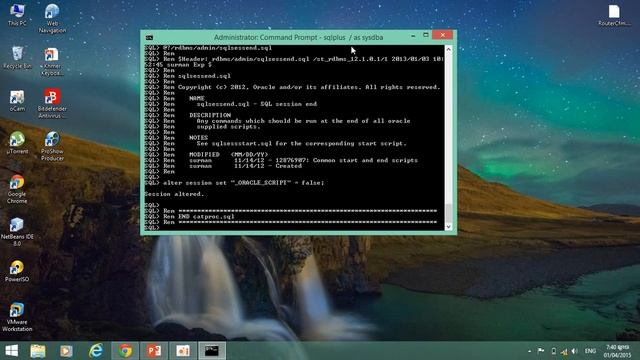Viewport: 640px width, 360px height.
Task: Launch Bitdefender Antivirus desktop icon
Action: [52, 104]
